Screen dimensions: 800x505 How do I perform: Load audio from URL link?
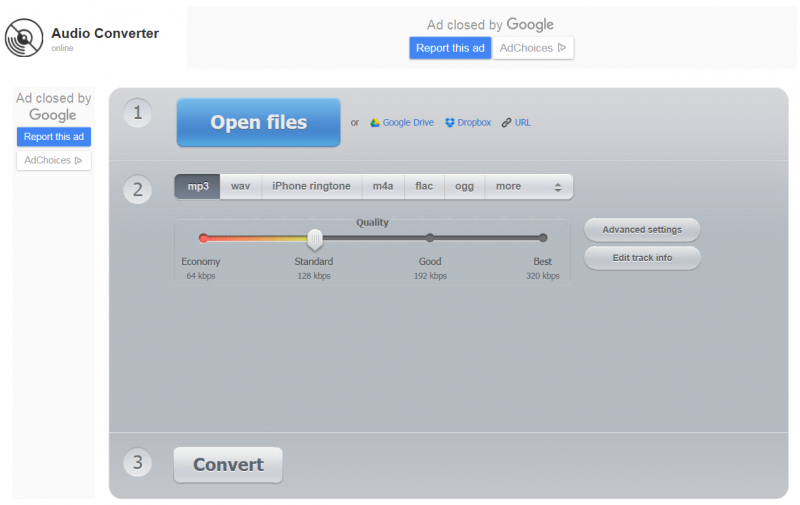coord(522,122)
